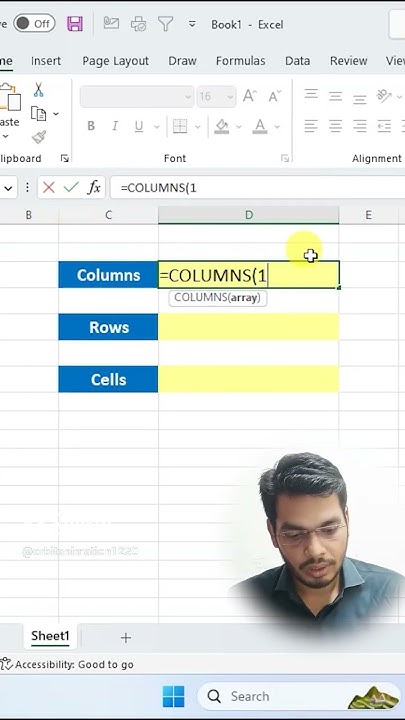This screenshot has height=720, width=405.
Task: Click the Print Preview toolbar icon
Action: [x=138, y=23]
